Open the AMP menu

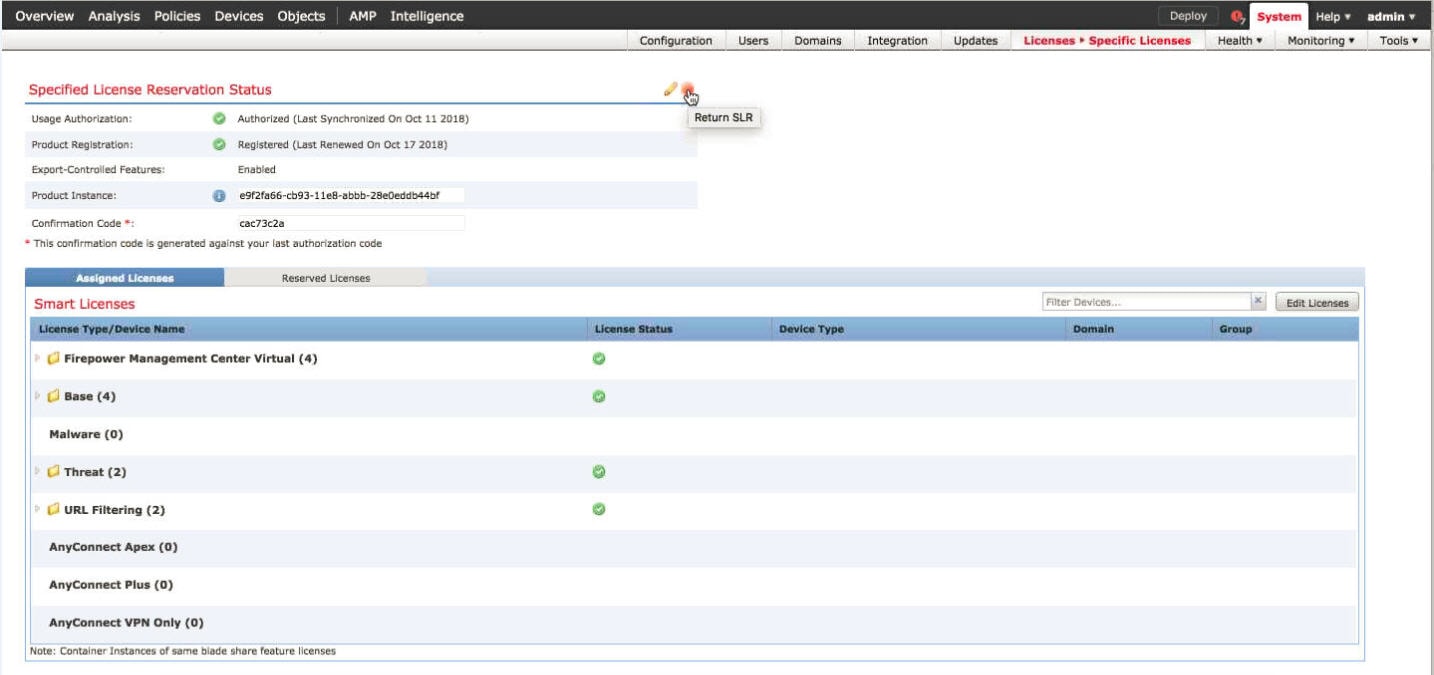365,17
